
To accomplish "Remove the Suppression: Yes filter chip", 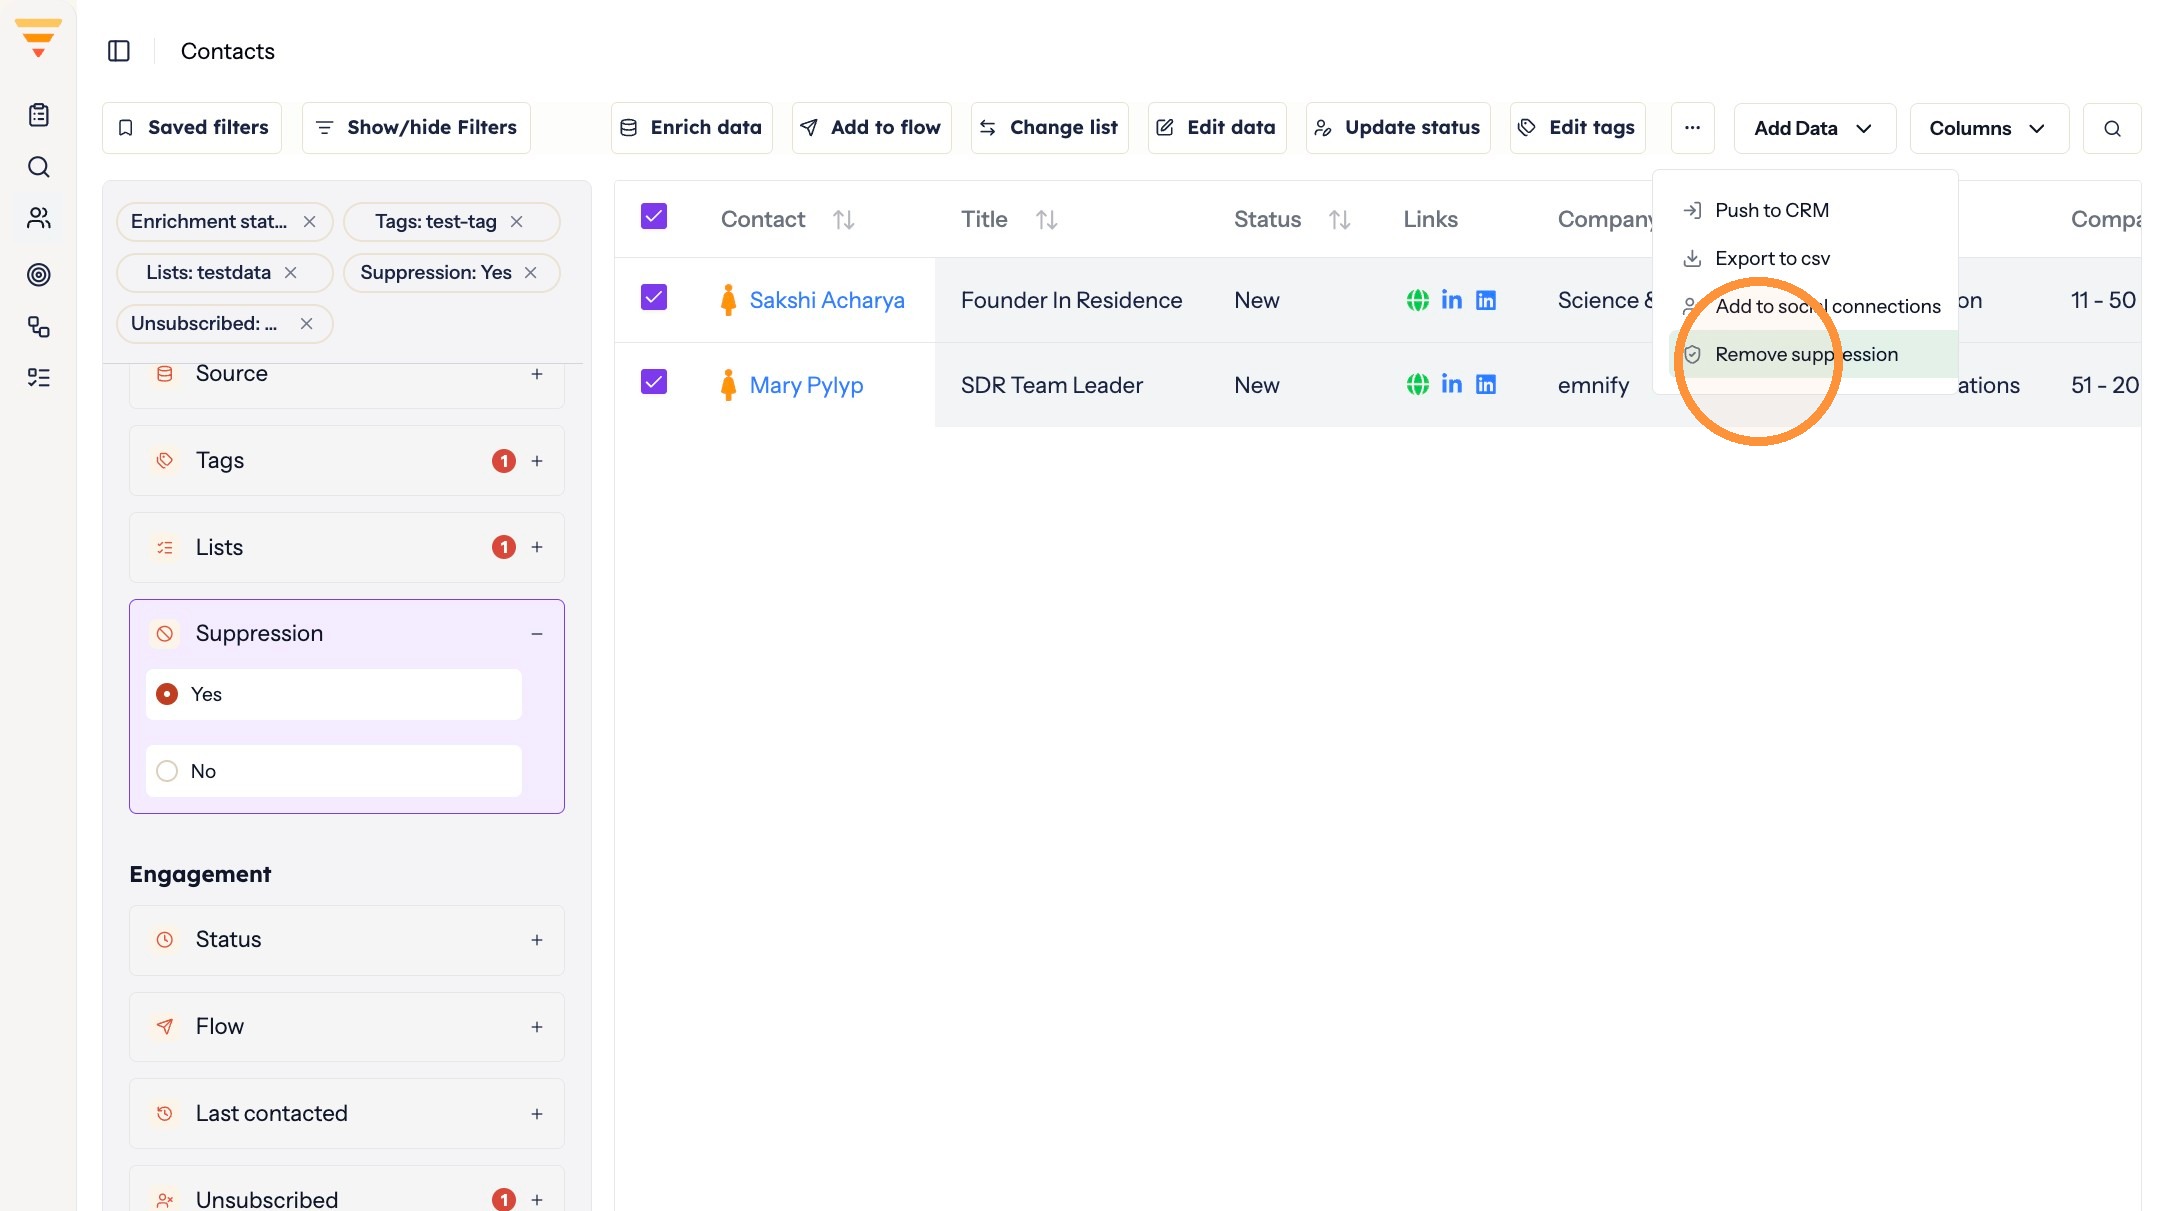I will [531, 273].
